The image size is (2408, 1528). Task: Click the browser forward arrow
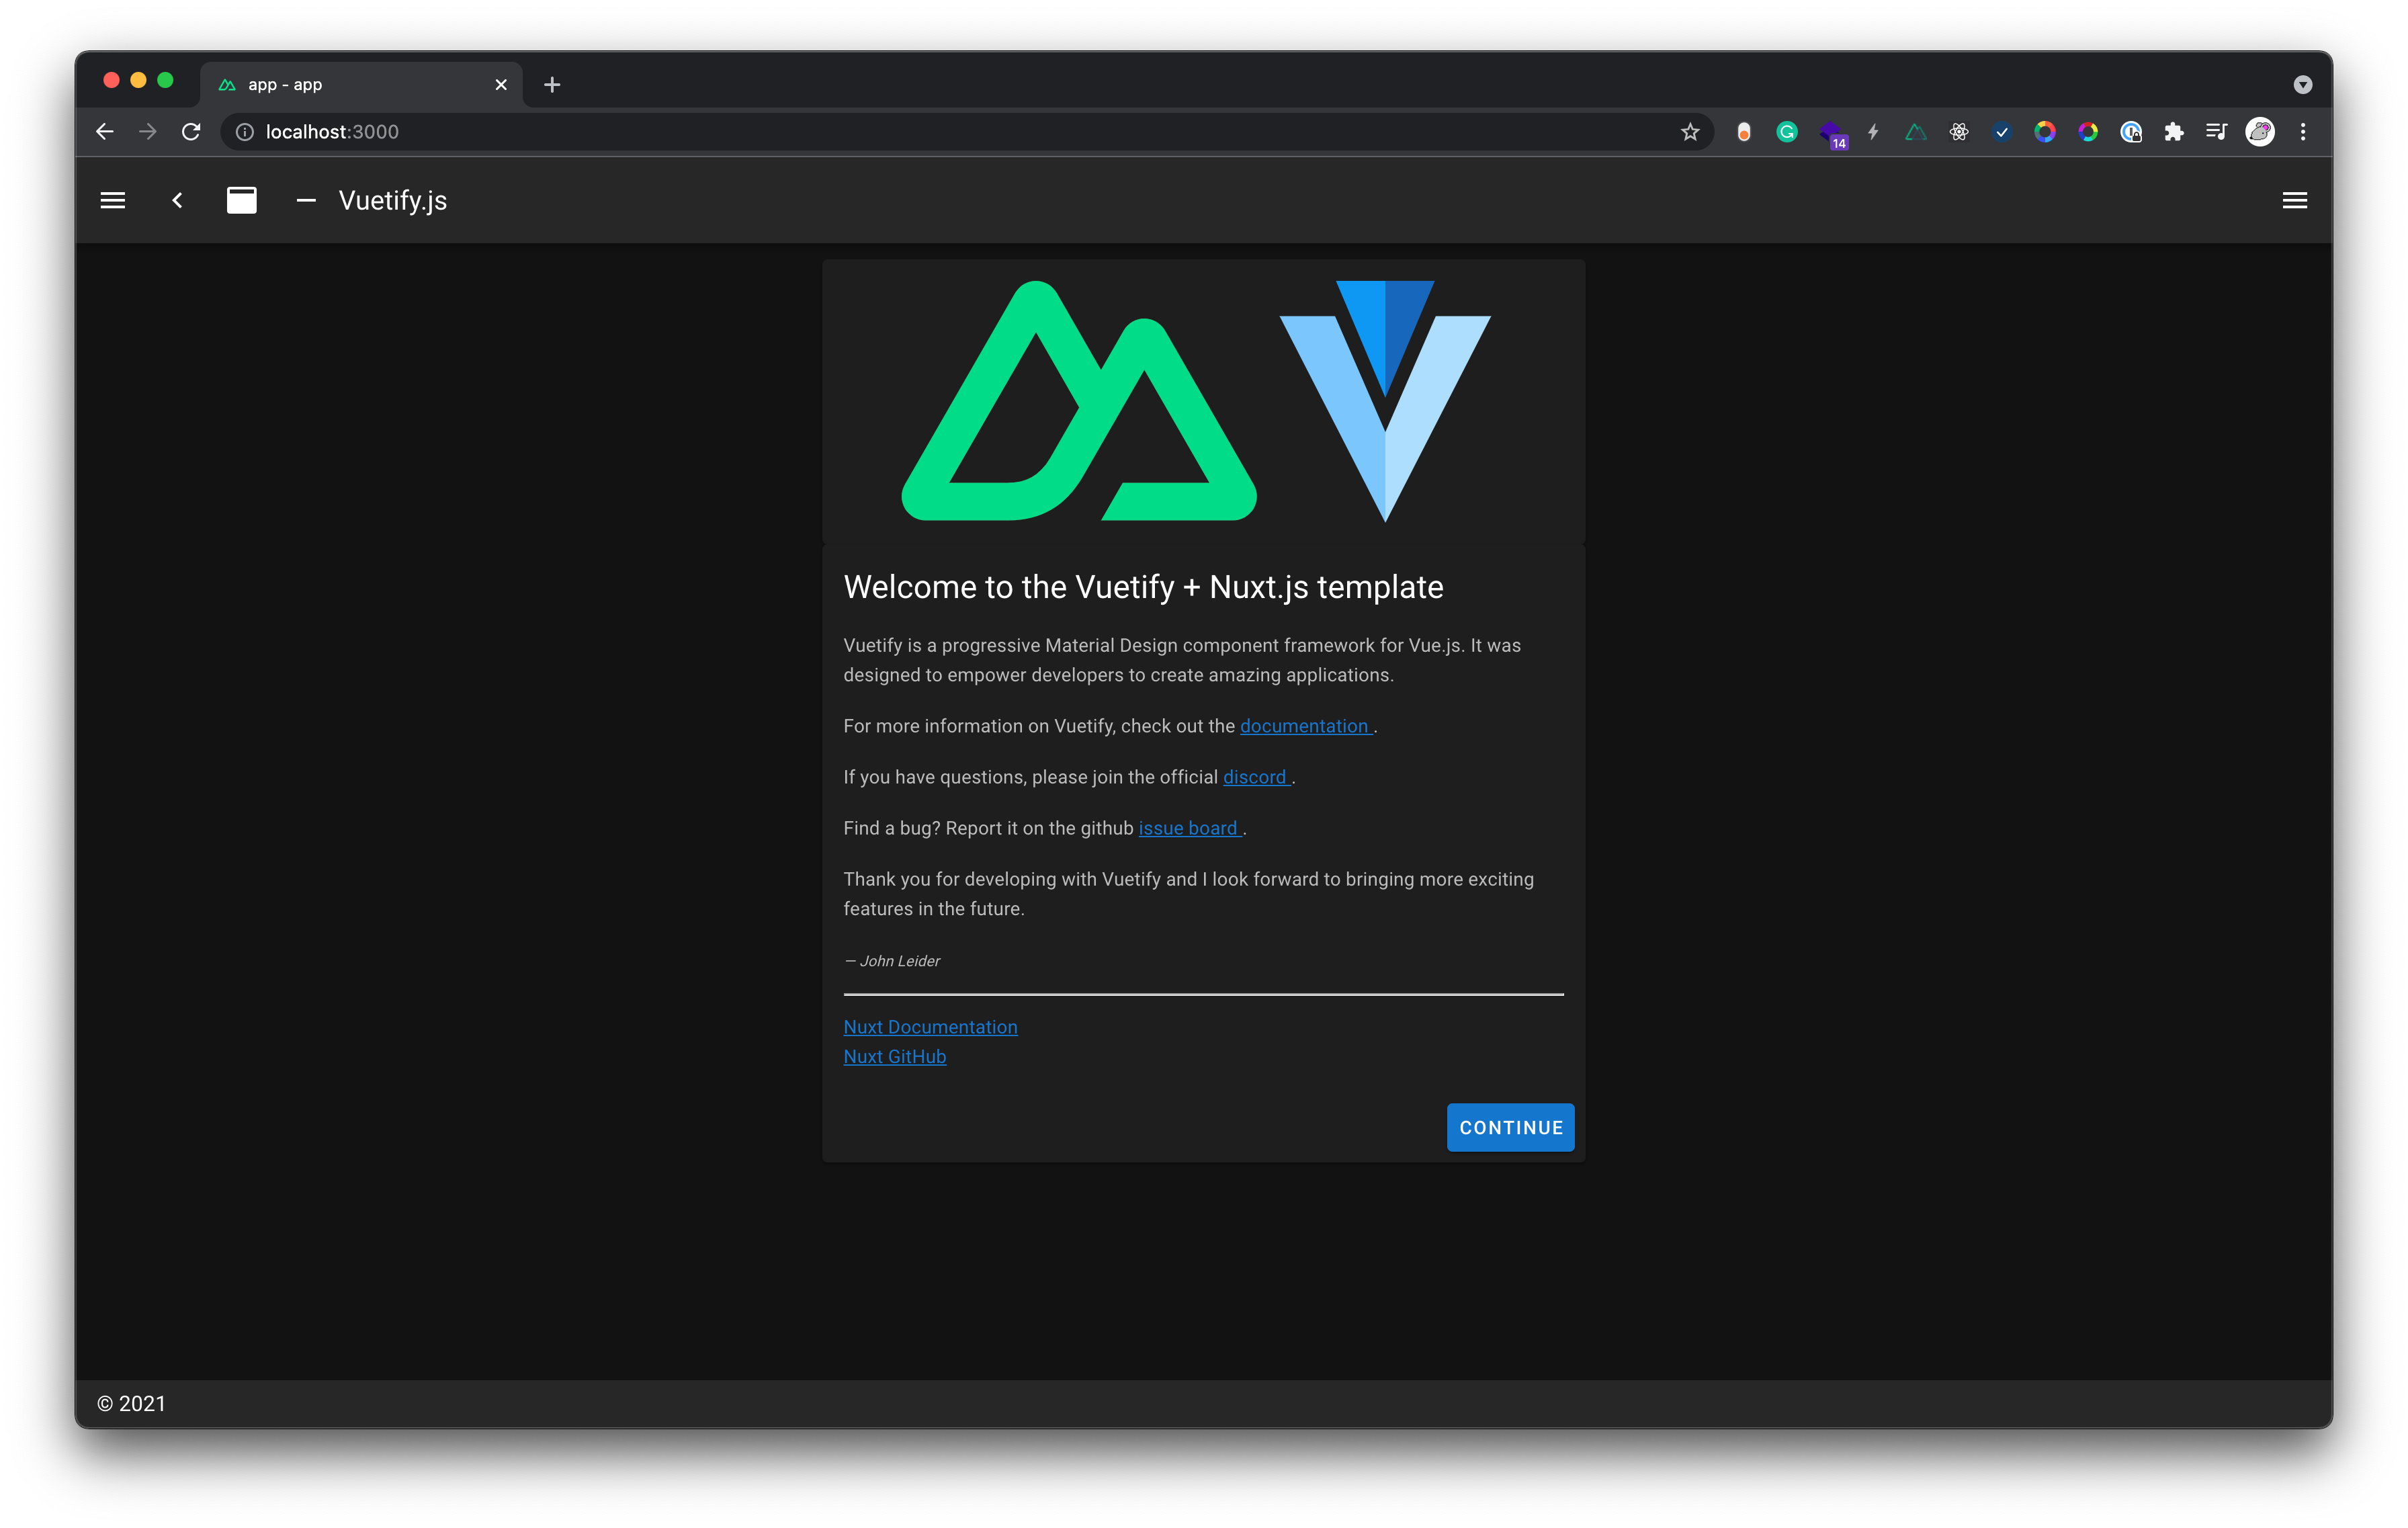coord(148,132)
